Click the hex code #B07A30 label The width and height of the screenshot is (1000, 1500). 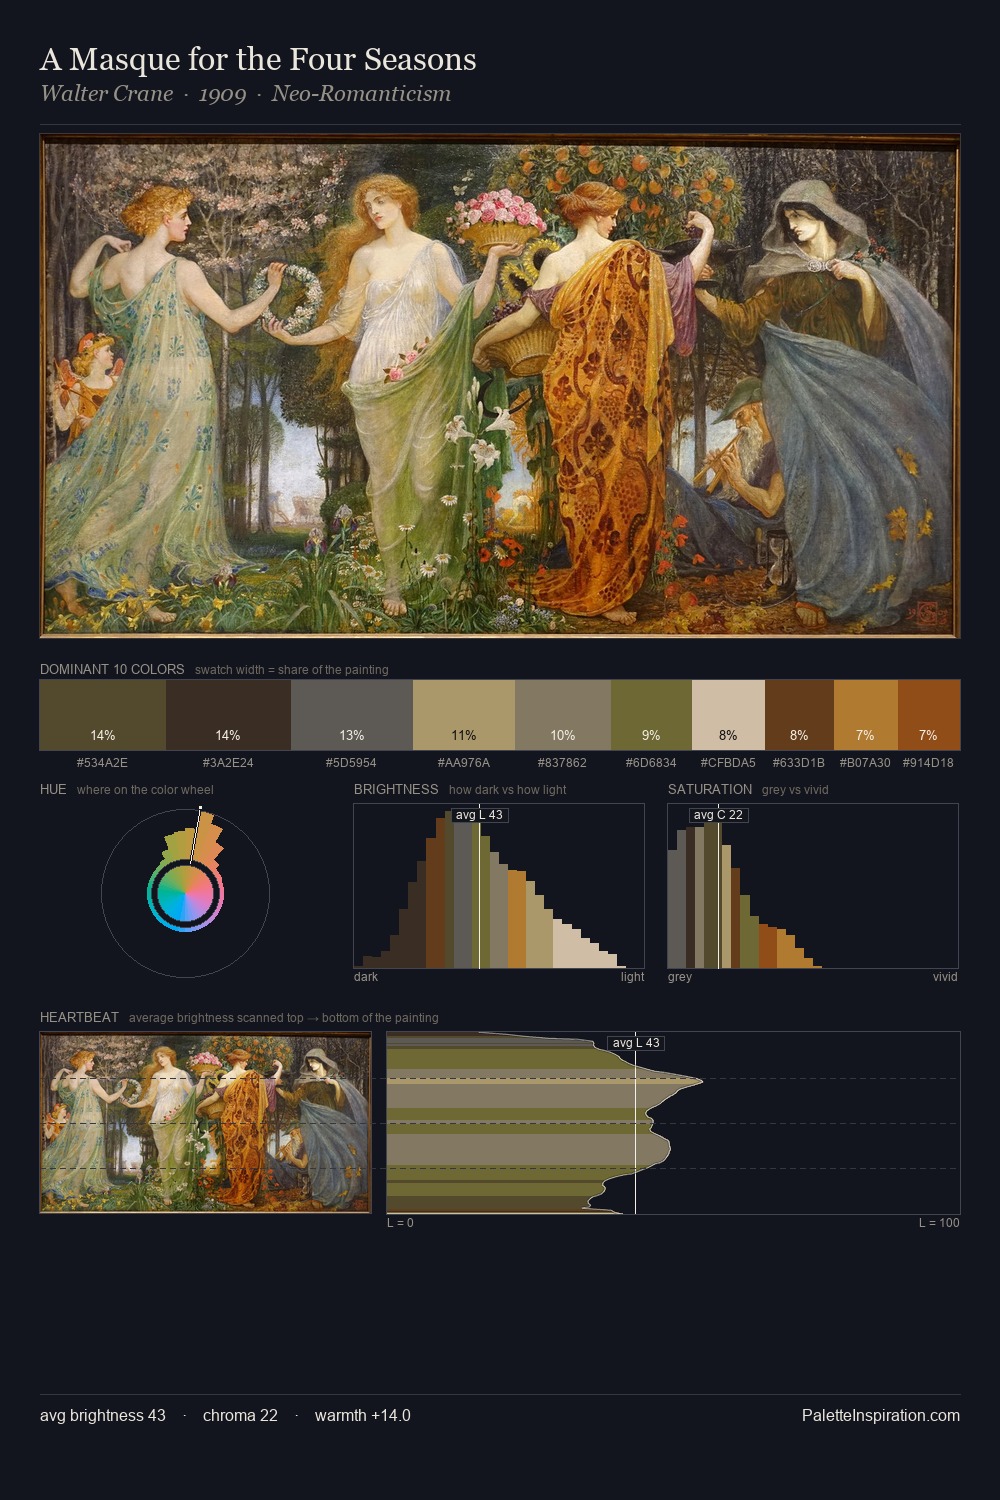[x=865, y=763]
